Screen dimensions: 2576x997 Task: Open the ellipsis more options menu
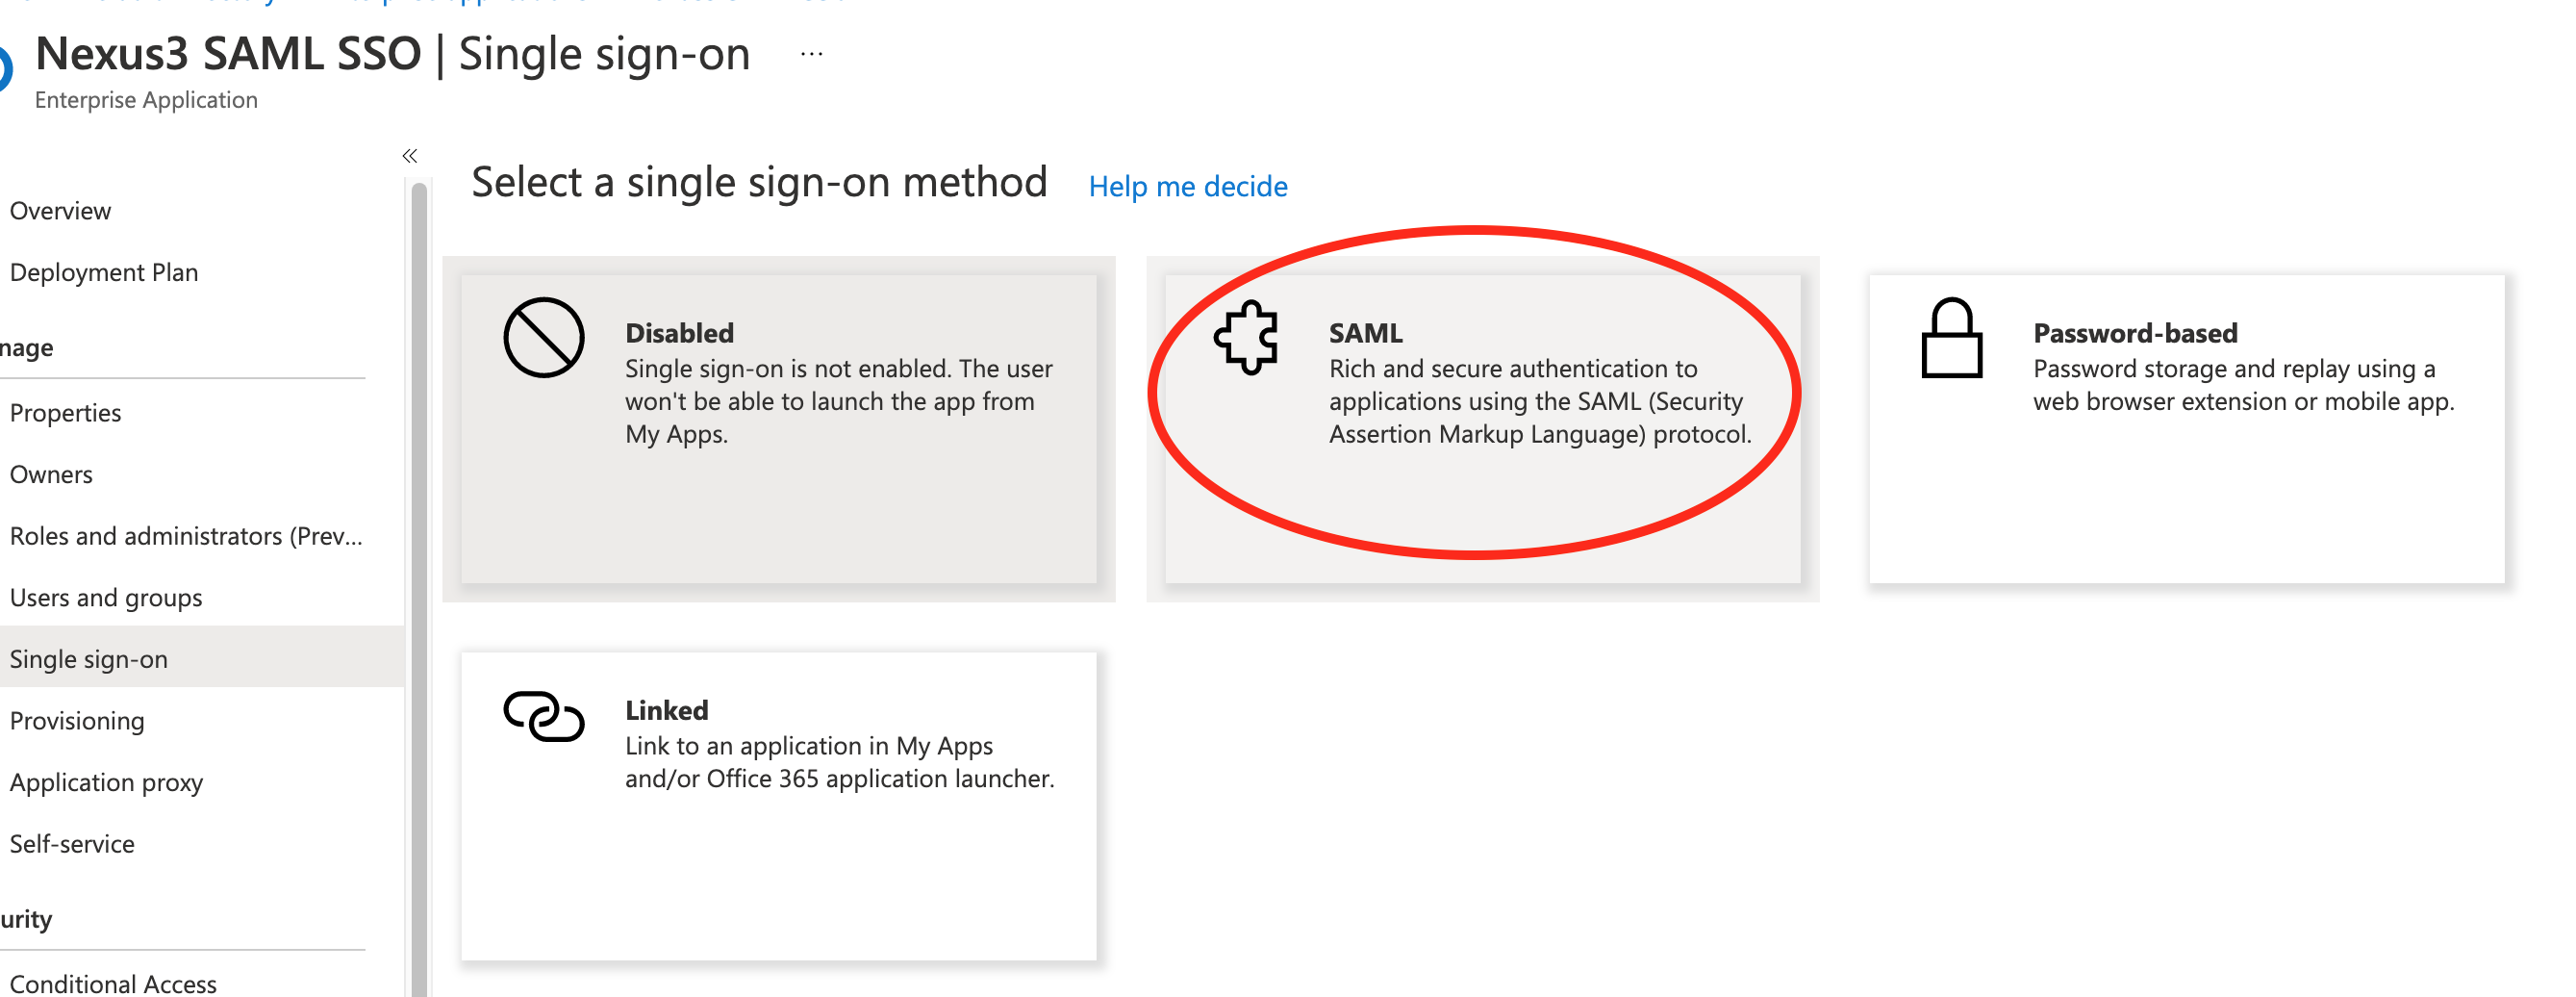pos(811,55)
